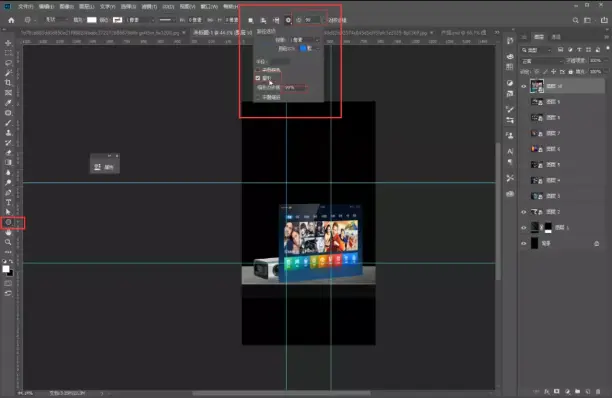This screenshot has width=612, height=398.
Task: Open the 颜色 dropdown in path options
Action: (x=310, y=48)
